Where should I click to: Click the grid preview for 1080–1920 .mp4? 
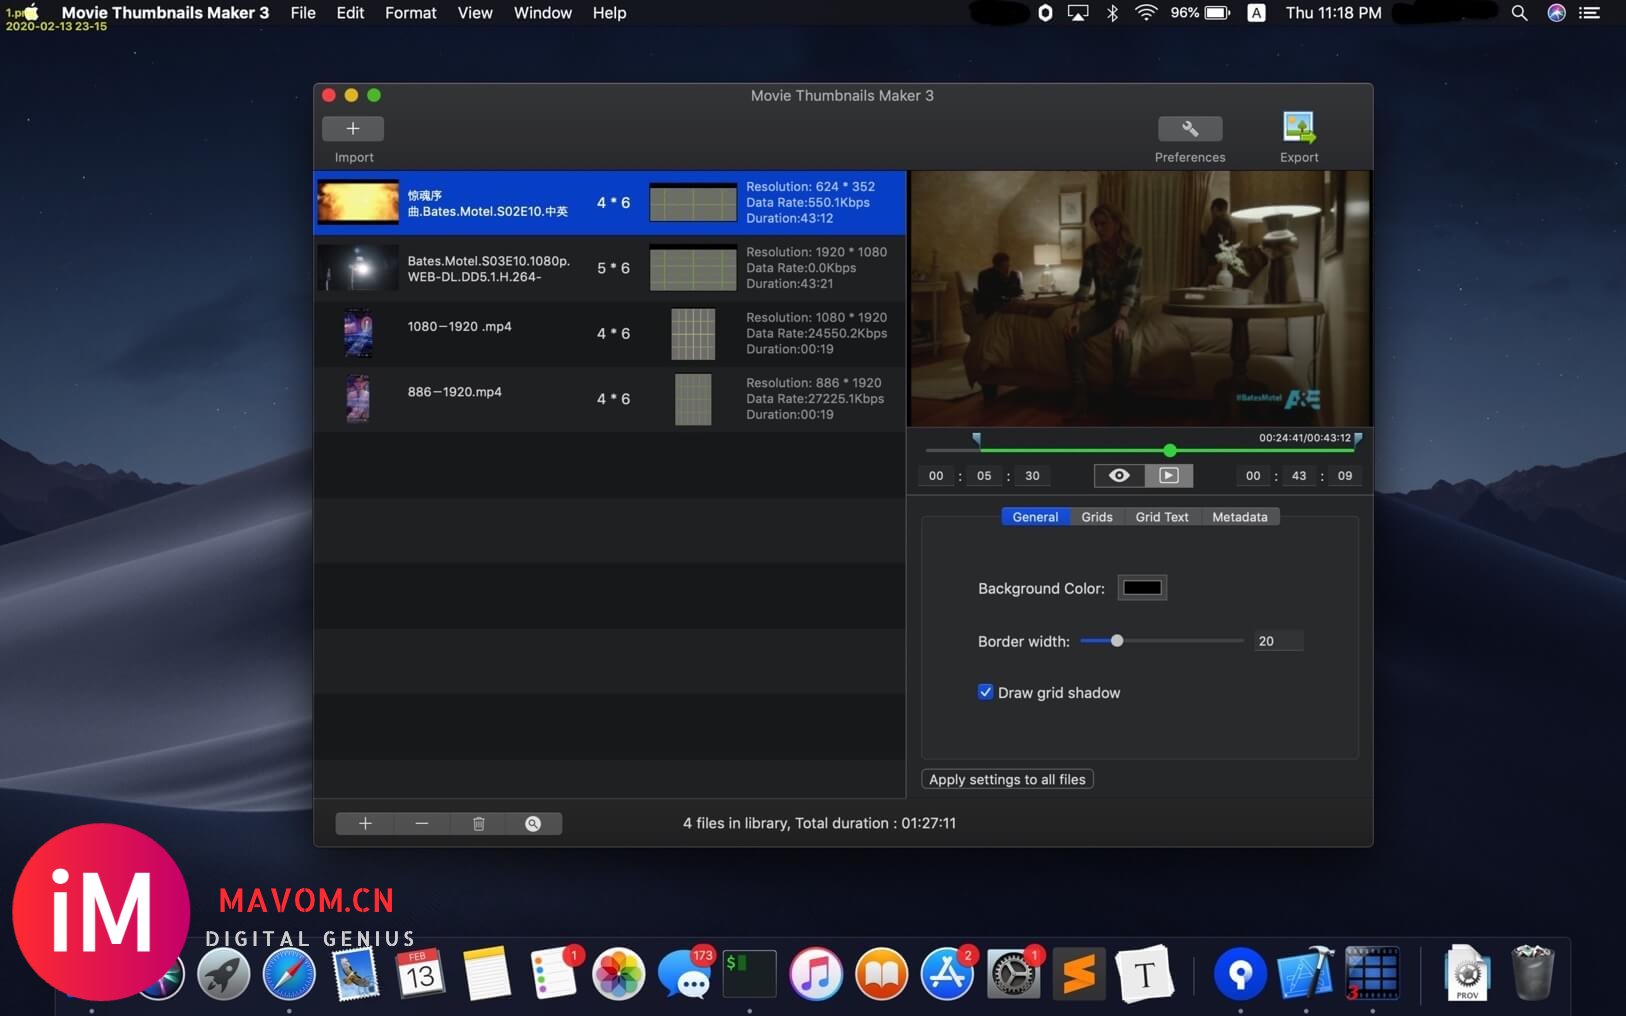point(693,333)
